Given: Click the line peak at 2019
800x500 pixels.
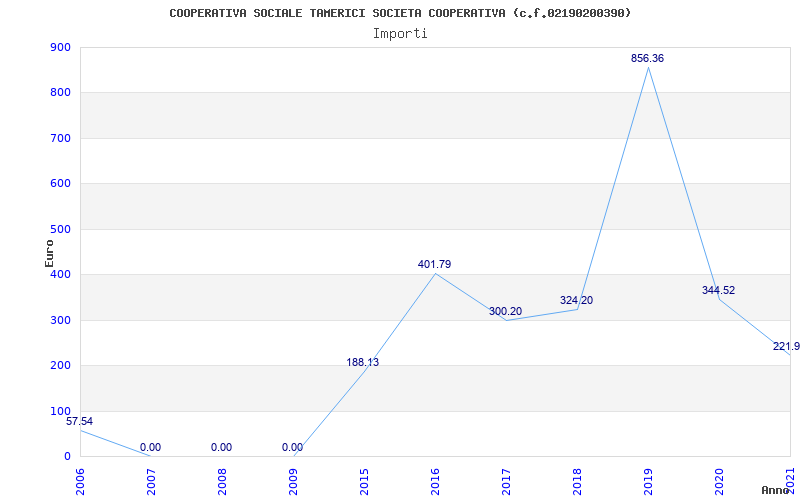Looking at the screenshot, I should 648,67.
